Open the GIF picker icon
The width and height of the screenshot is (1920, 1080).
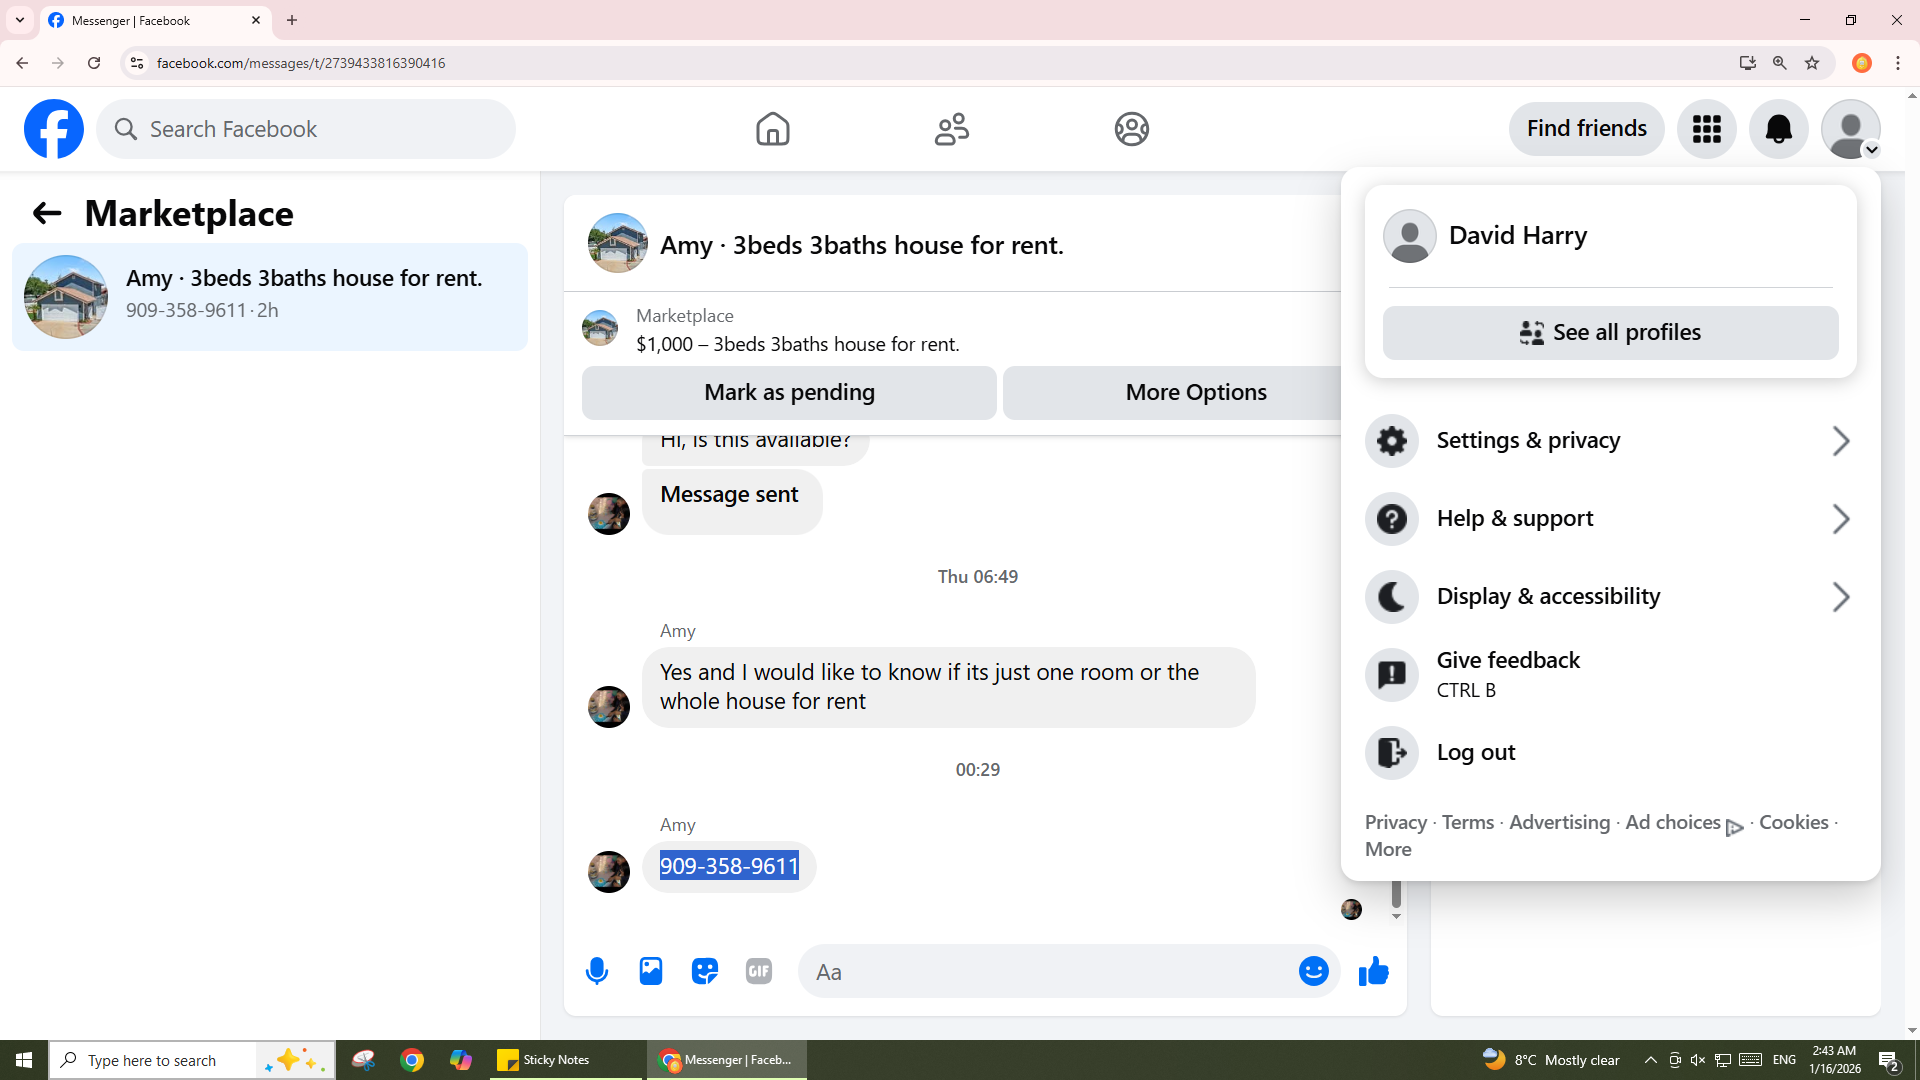[759, 971]
